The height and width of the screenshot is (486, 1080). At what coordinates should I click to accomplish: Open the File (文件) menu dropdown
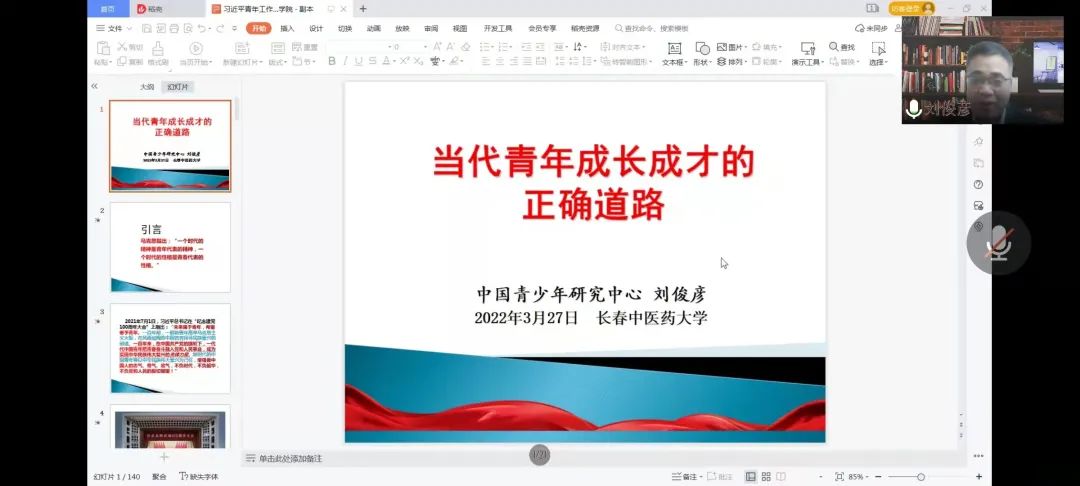pos(115,29)
